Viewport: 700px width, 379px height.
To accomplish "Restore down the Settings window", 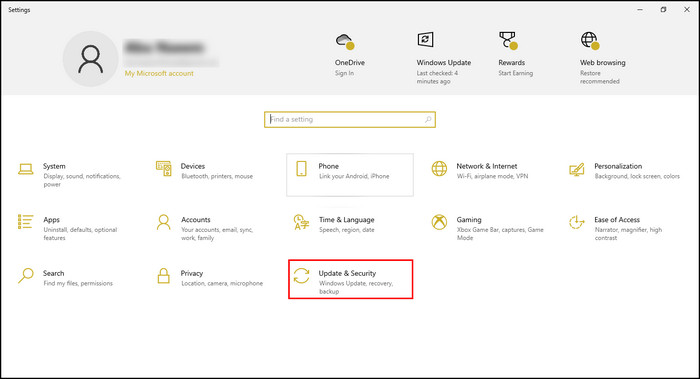I will (663, 9).
